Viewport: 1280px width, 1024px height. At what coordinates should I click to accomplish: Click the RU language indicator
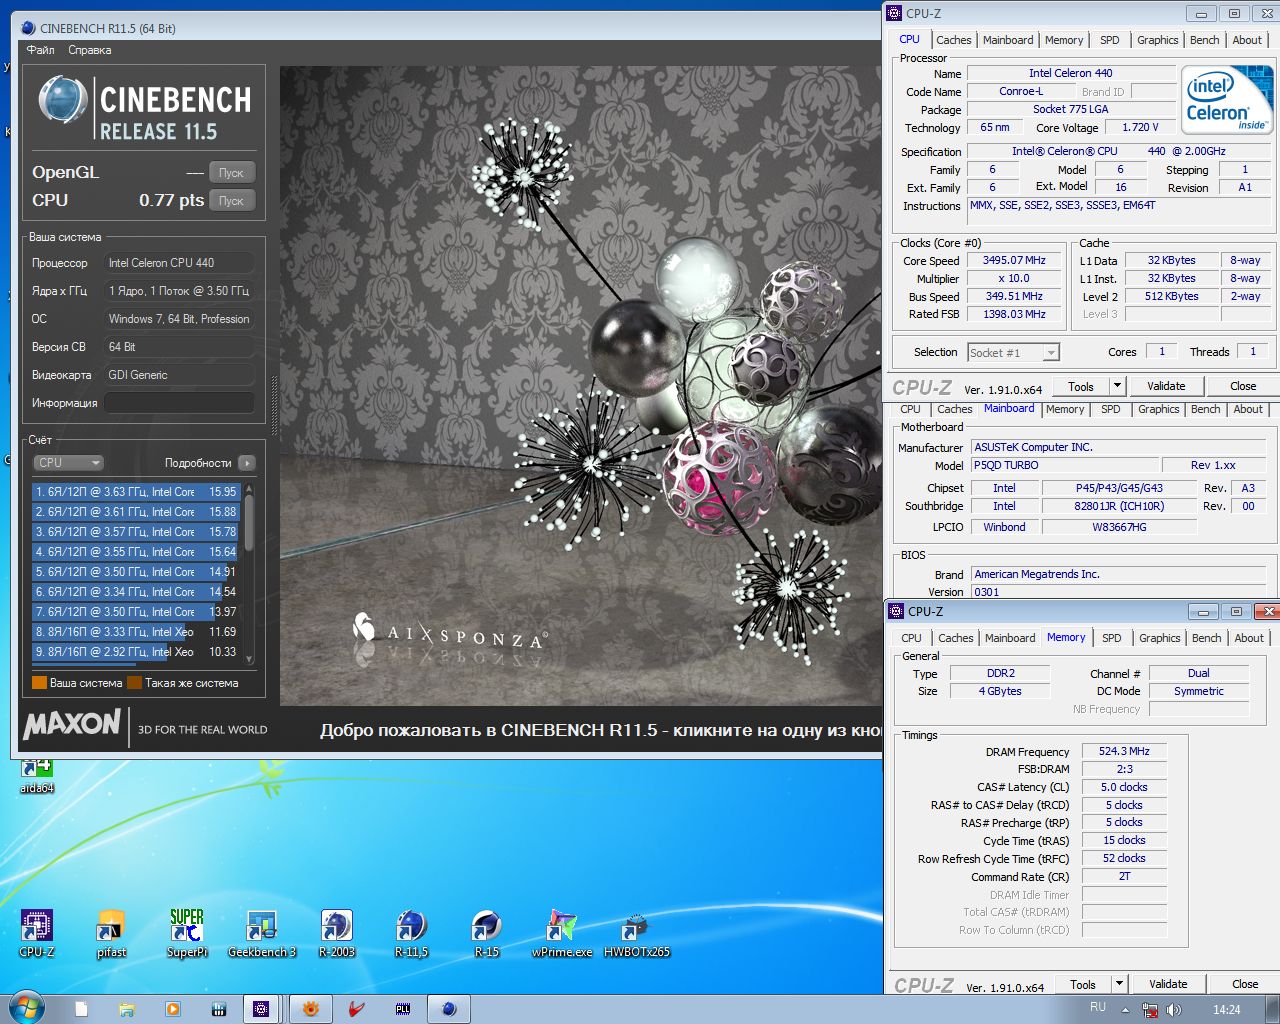[1098, 1007]
